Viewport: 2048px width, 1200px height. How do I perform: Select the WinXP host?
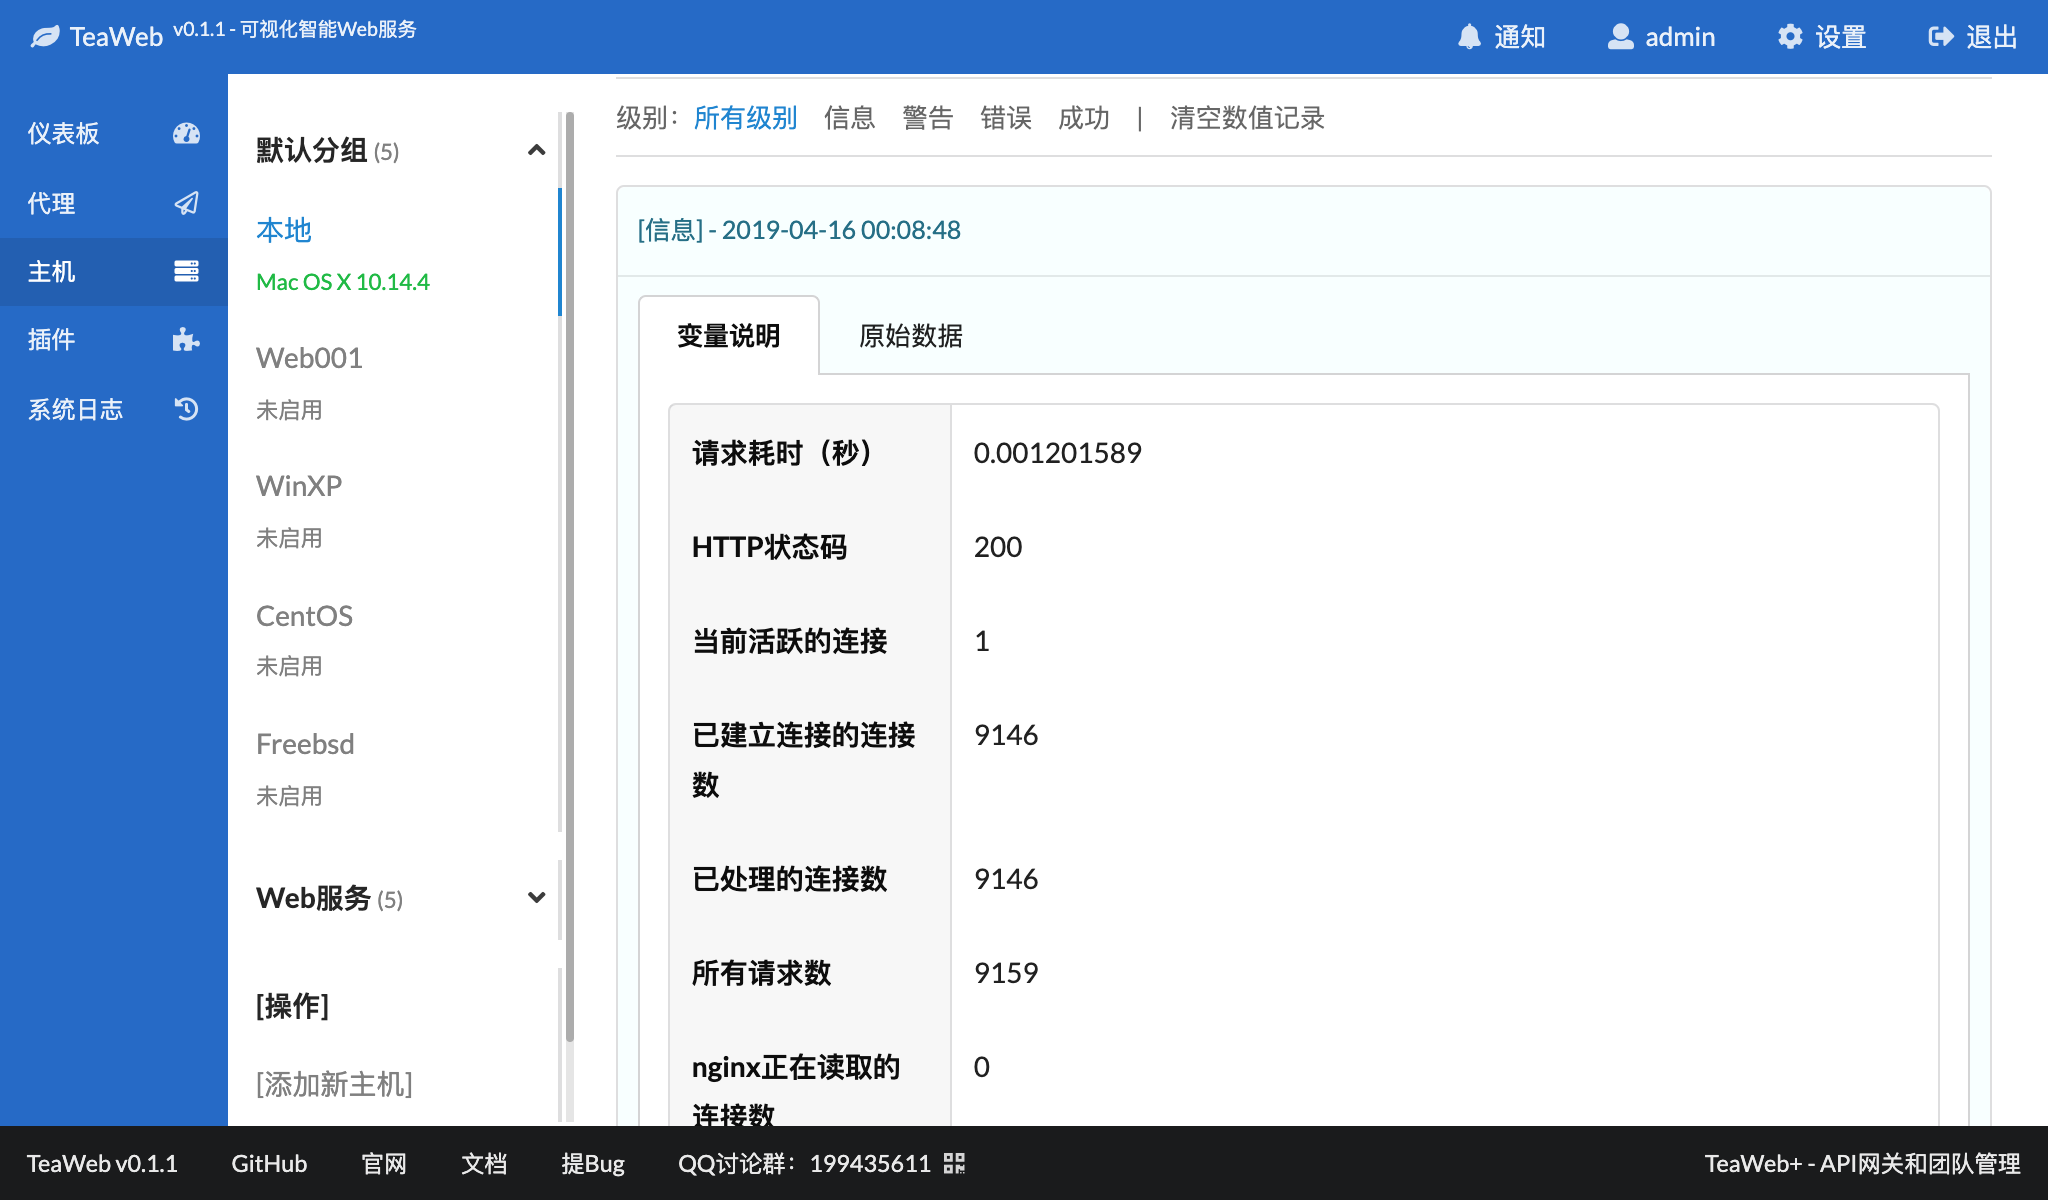299,486
